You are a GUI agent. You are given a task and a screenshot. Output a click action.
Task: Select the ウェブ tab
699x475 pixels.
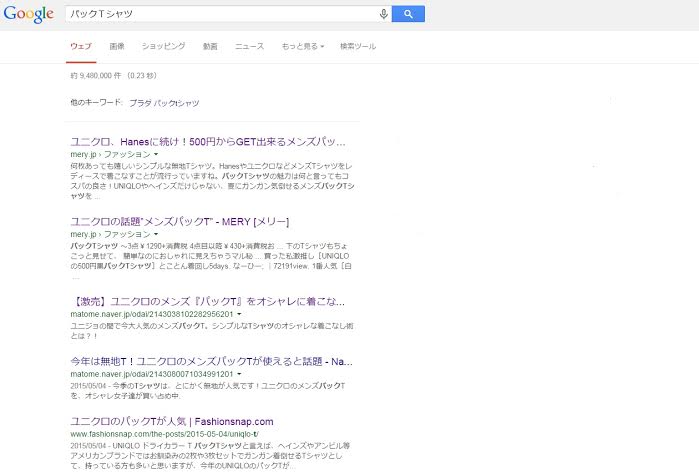point(81,46)
